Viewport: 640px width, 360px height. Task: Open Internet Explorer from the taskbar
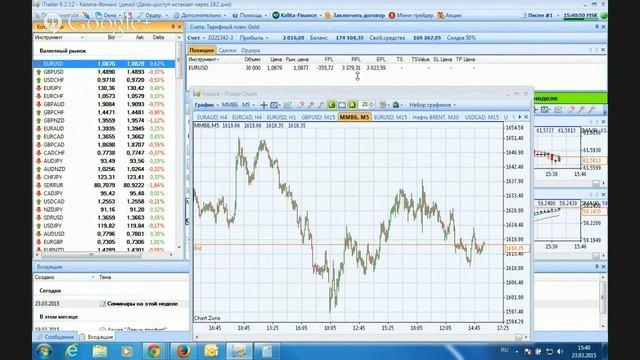72,351
